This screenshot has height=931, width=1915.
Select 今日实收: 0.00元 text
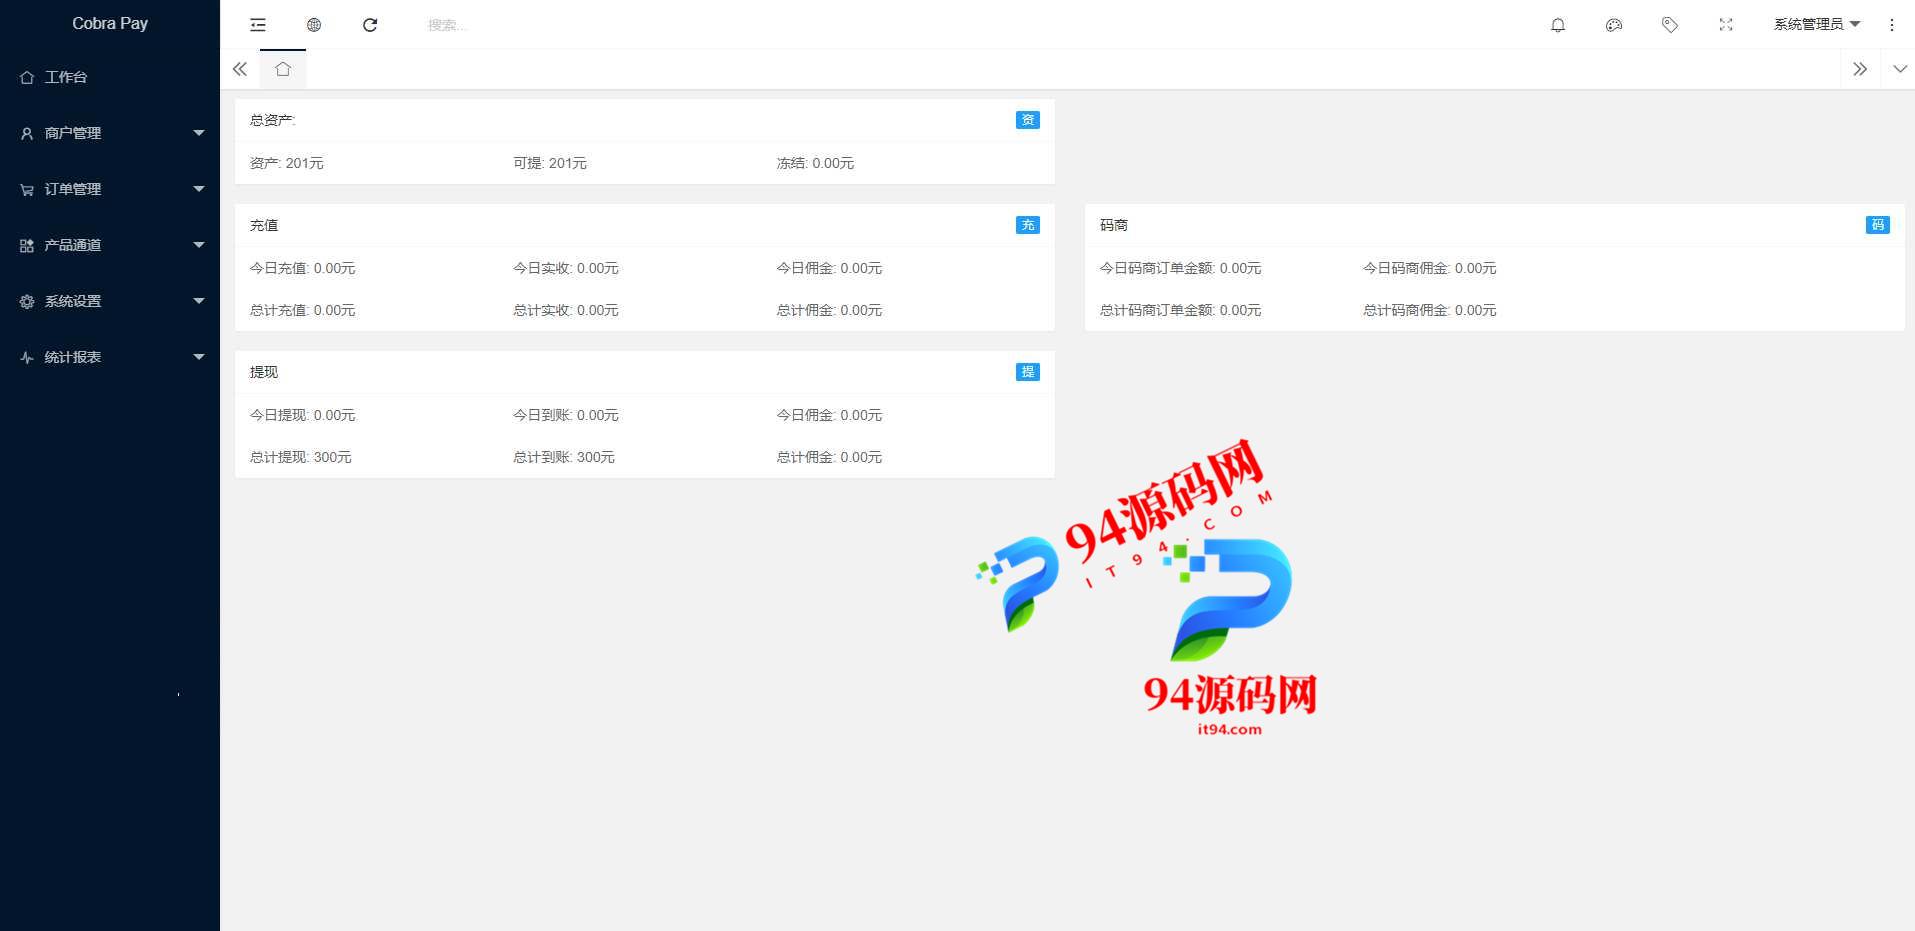(566, 268)
